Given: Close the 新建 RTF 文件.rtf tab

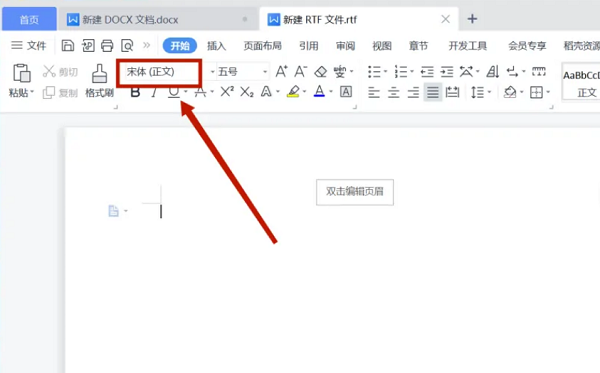Looking at the screenshot, I should click(445, 19).
